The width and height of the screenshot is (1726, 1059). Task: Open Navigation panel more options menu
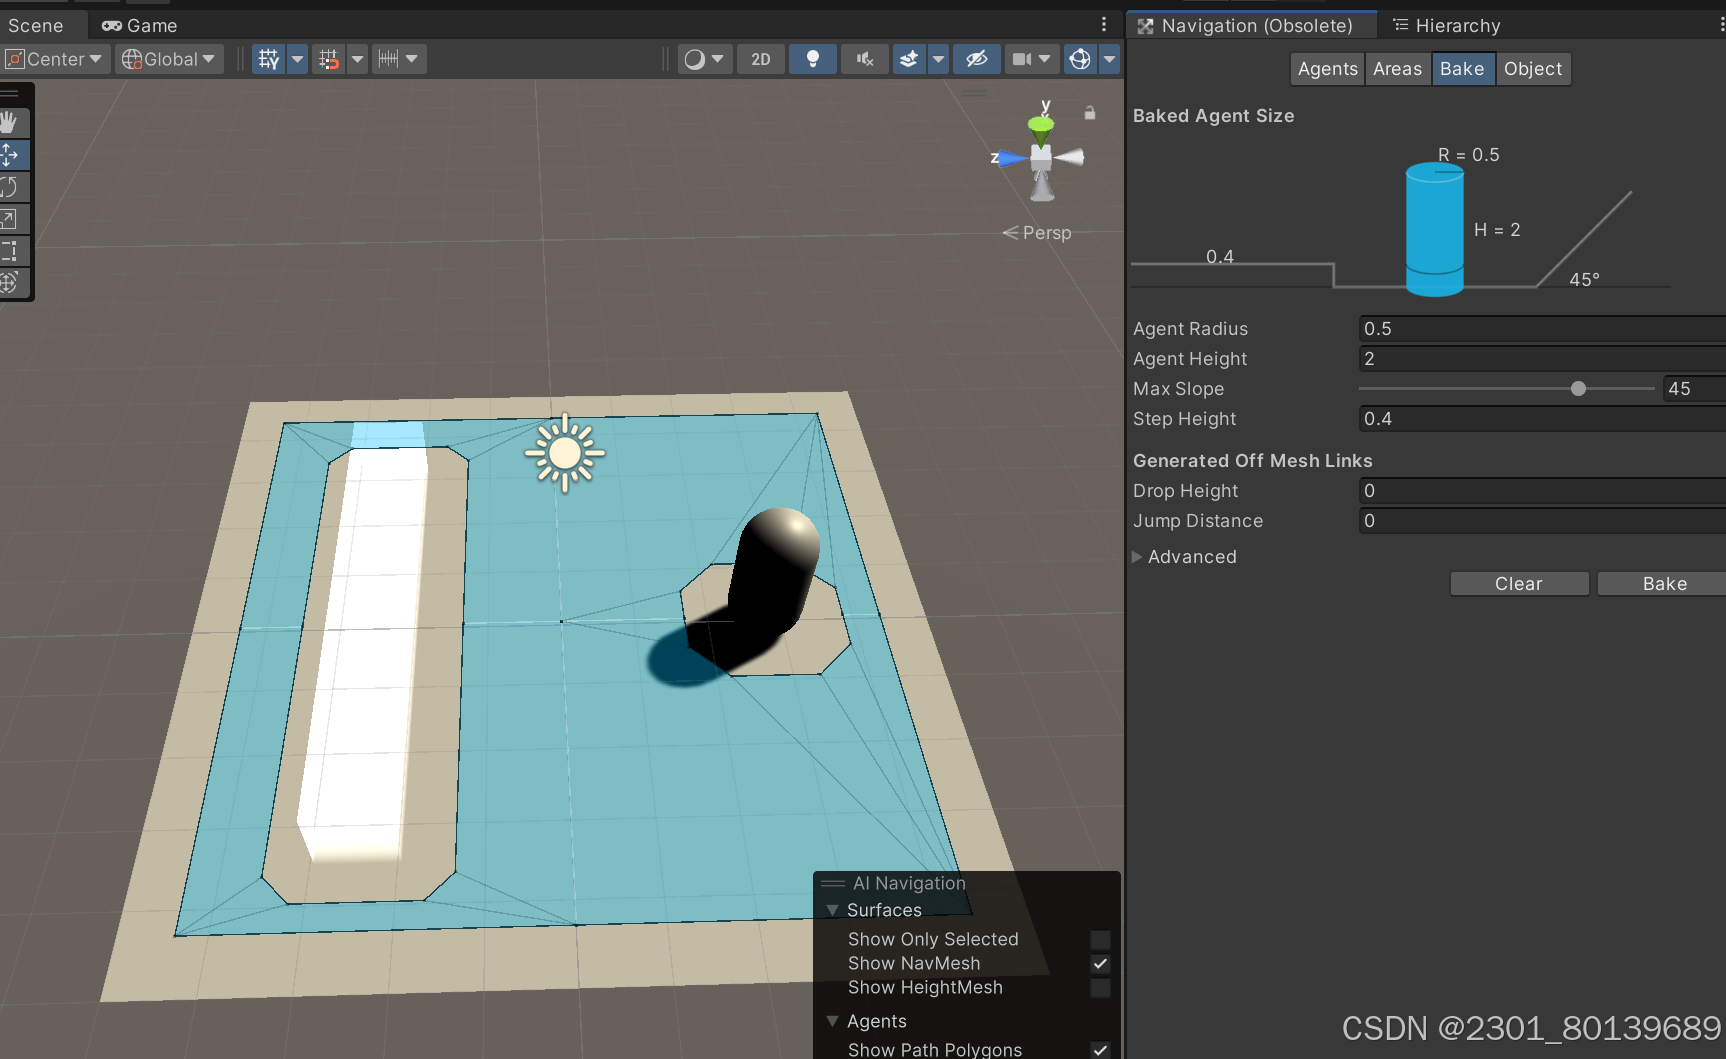point(1720,24)
